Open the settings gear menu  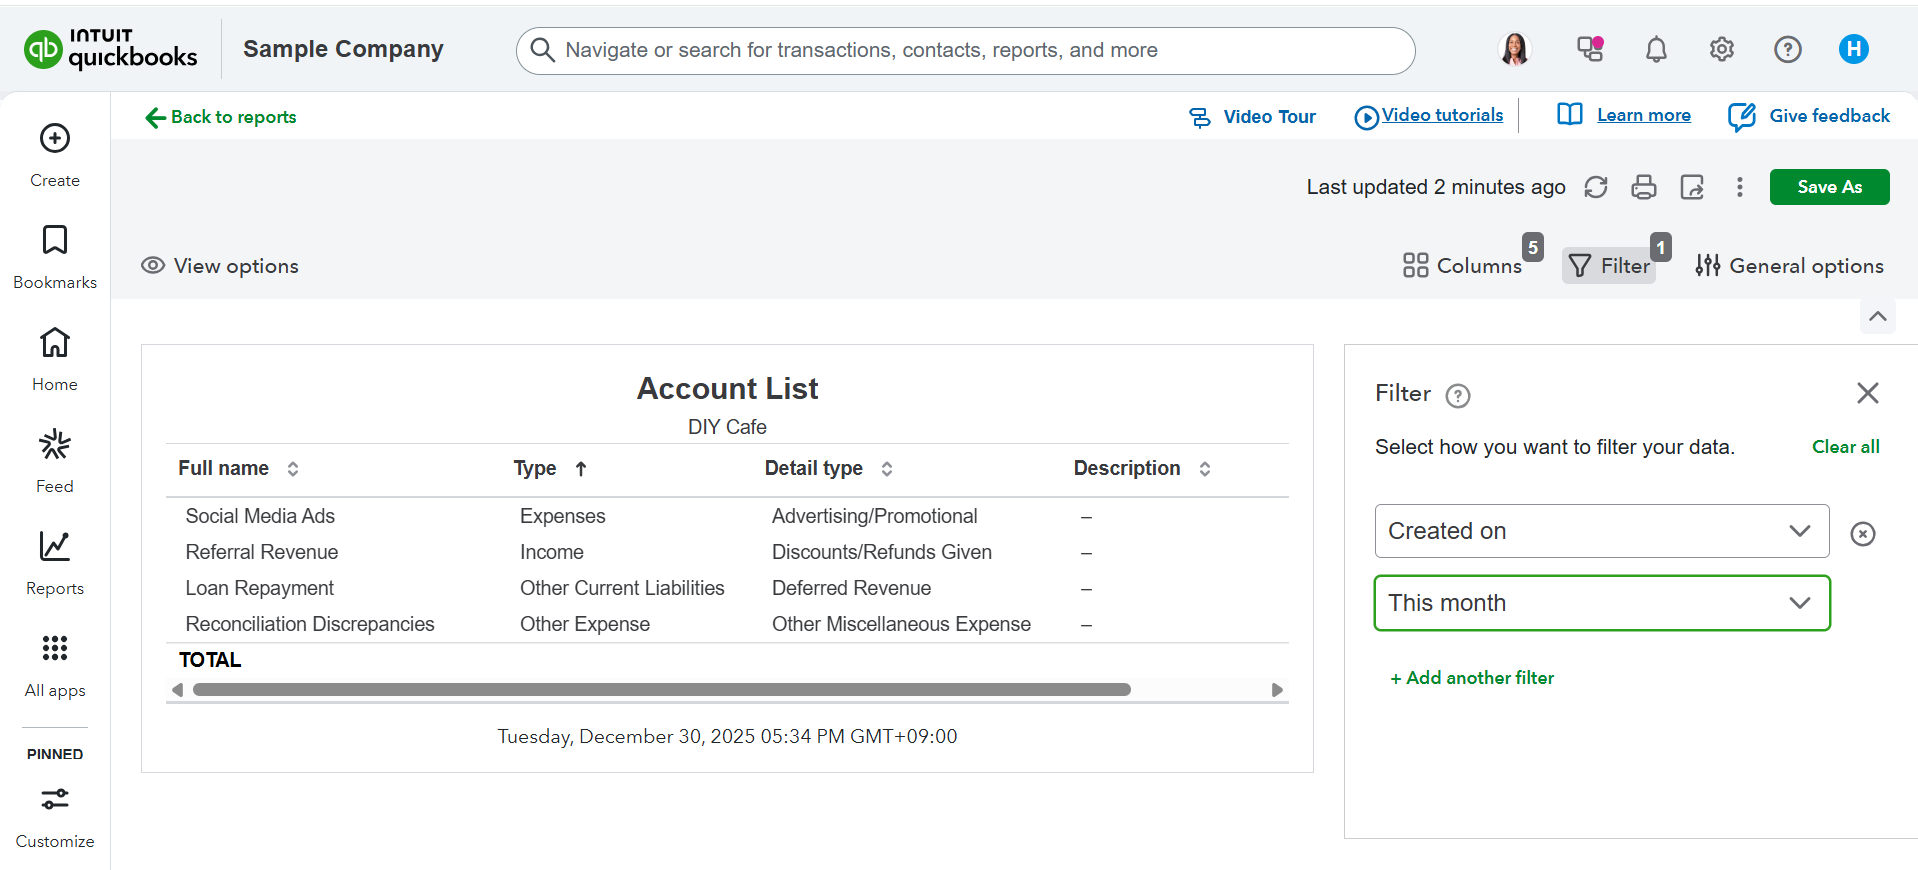[1721, 49]
